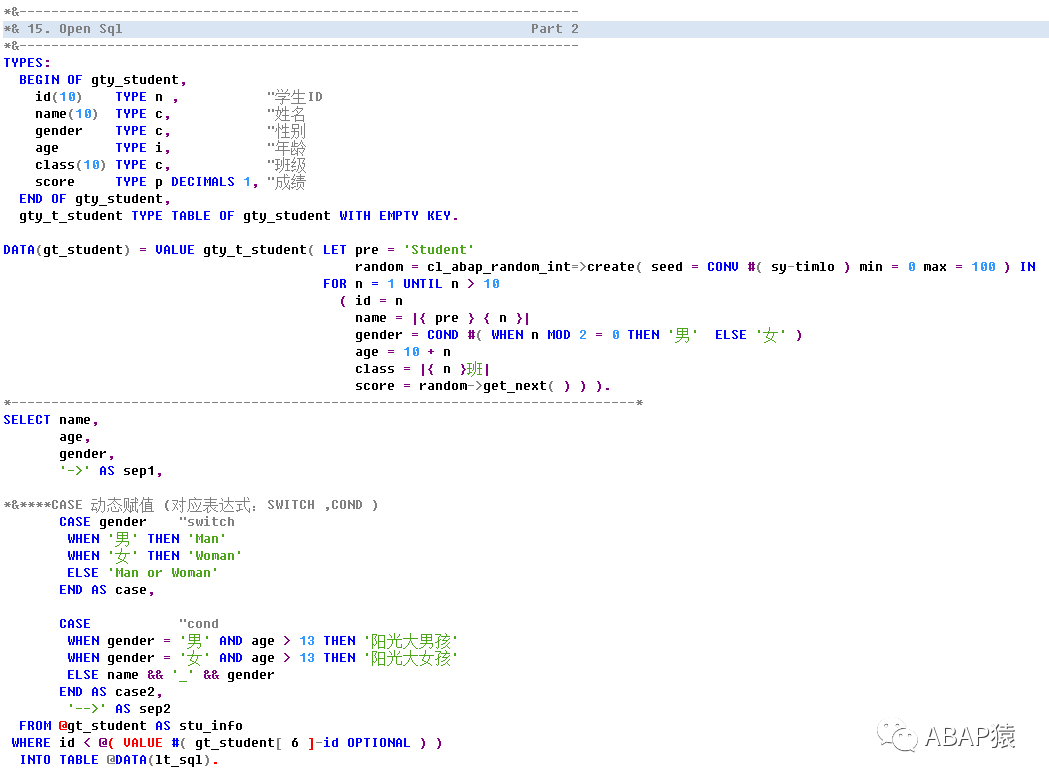This screenshot has height=782, width=1049.
Task: Click 'ELSE name && '_' && gender' line
Action: [x=171, y=675]
